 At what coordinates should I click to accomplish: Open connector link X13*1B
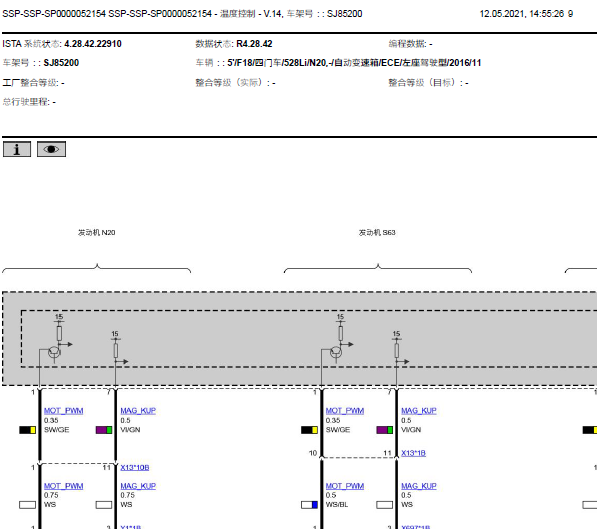[x=413, y=453]
